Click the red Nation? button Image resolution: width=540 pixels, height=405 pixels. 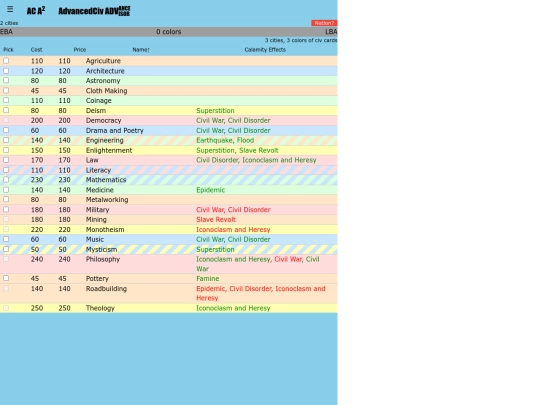324,23
